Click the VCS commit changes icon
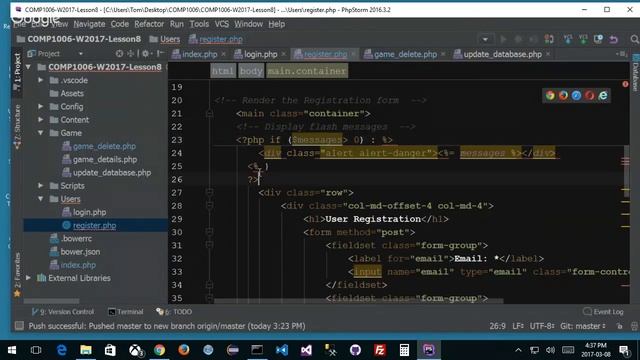640x360 pixels. pyautogui.click(x=583, y=39)
